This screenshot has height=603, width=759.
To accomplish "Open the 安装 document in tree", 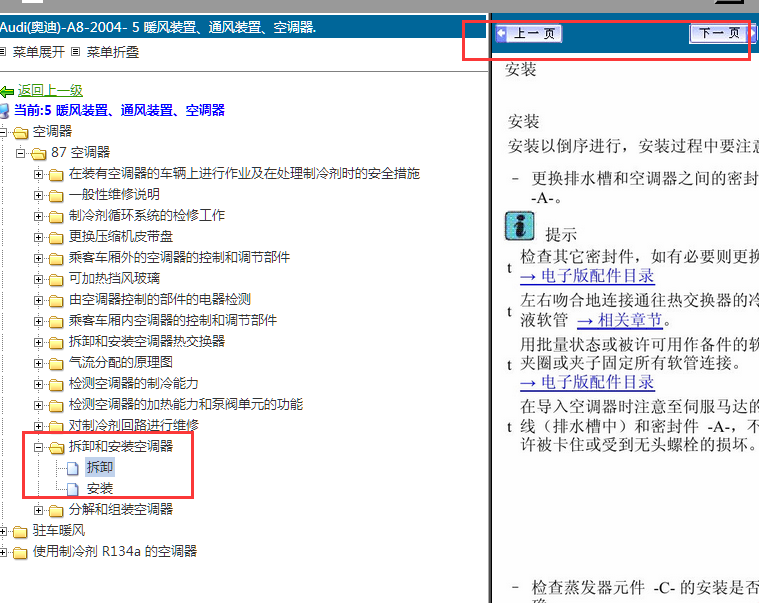I will tap(100, 488).
